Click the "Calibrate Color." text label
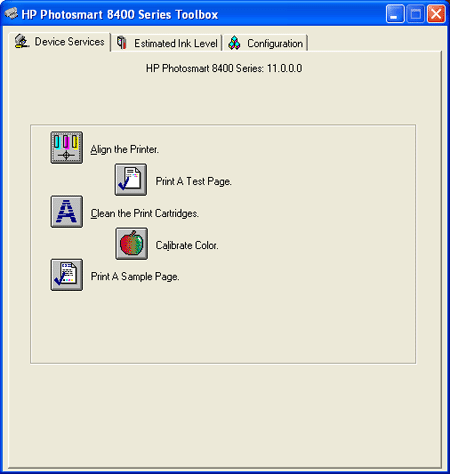 click(x=187, y=245)
